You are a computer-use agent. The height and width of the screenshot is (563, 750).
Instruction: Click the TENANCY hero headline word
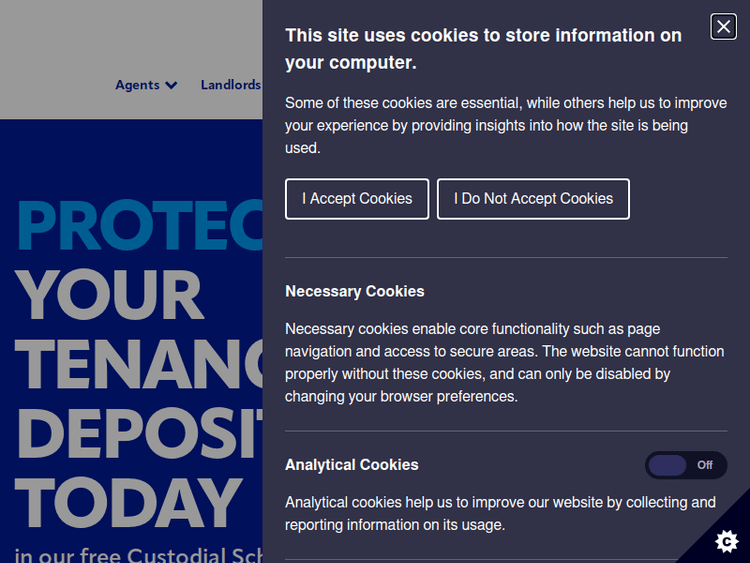(x=140, y=364)
